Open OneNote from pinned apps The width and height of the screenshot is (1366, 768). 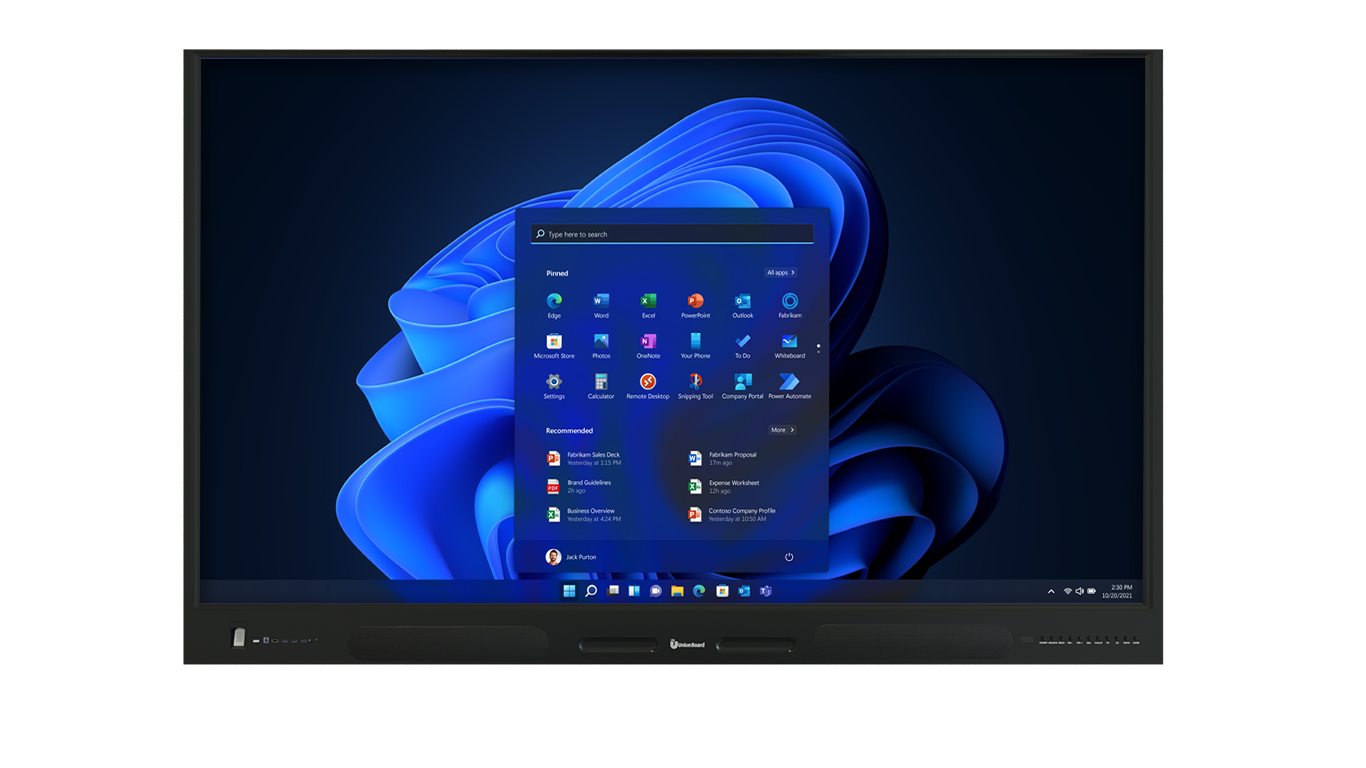[648, 342]
